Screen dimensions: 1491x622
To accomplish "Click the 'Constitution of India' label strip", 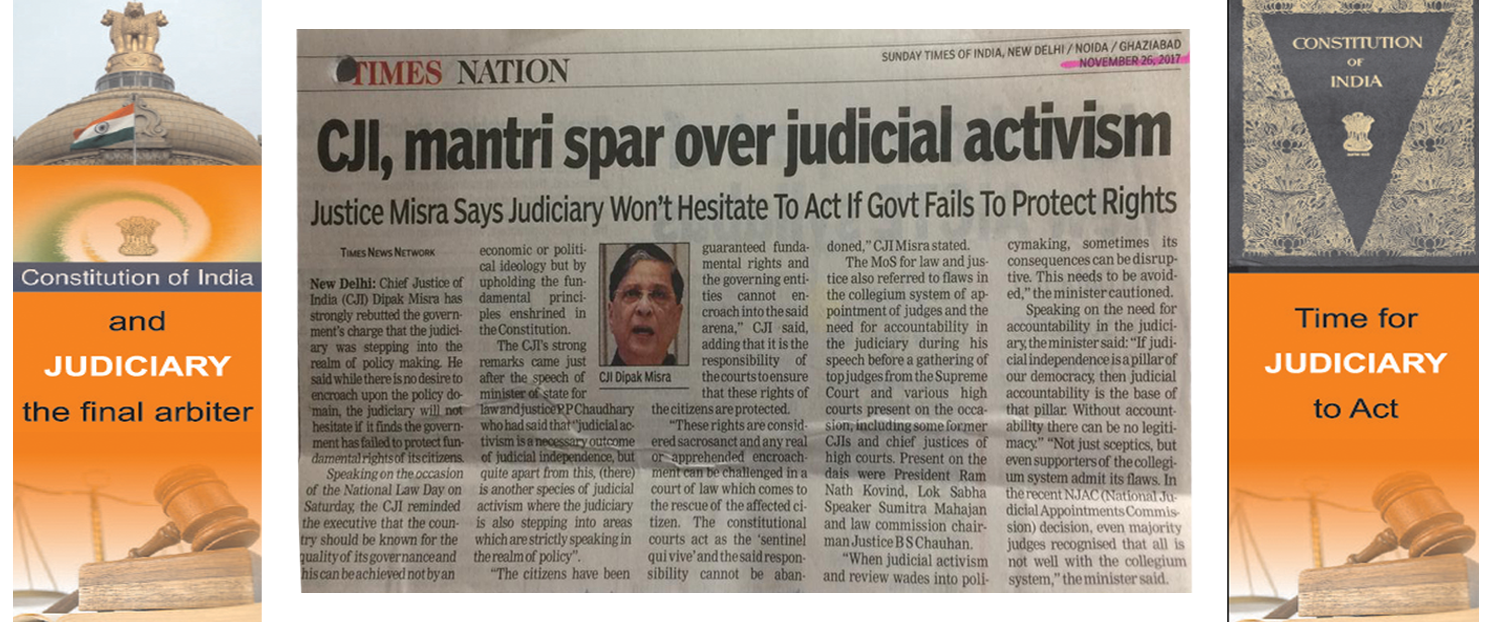I will pyautogui.click(x=137, y=277).
